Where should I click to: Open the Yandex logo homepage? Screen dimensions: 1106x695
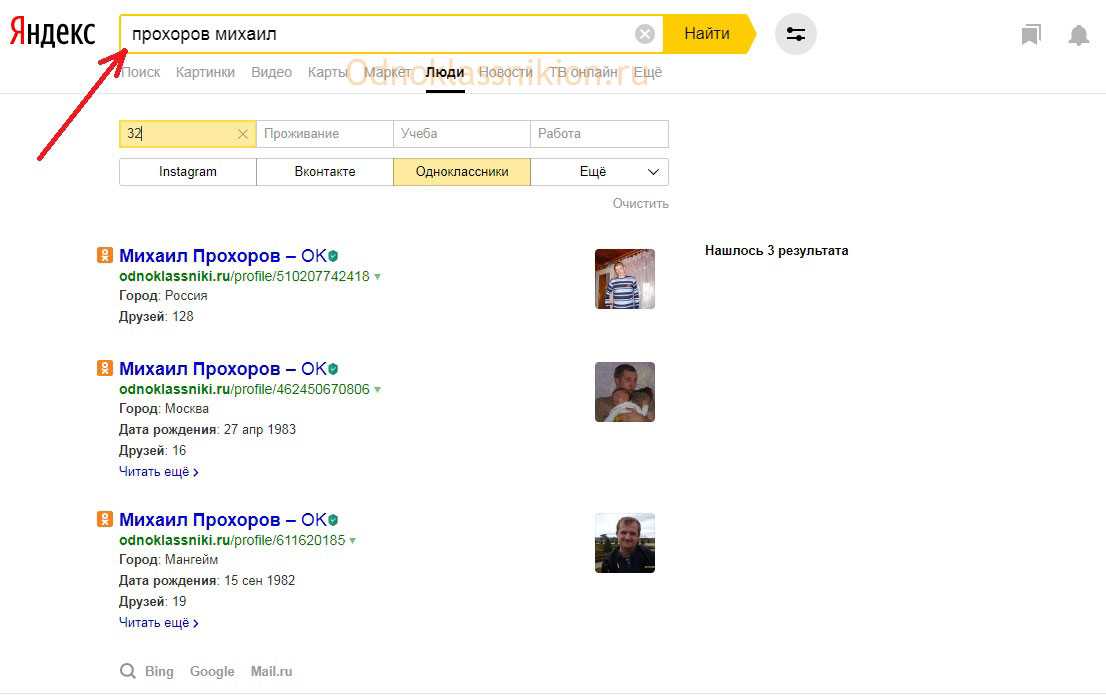52,33
